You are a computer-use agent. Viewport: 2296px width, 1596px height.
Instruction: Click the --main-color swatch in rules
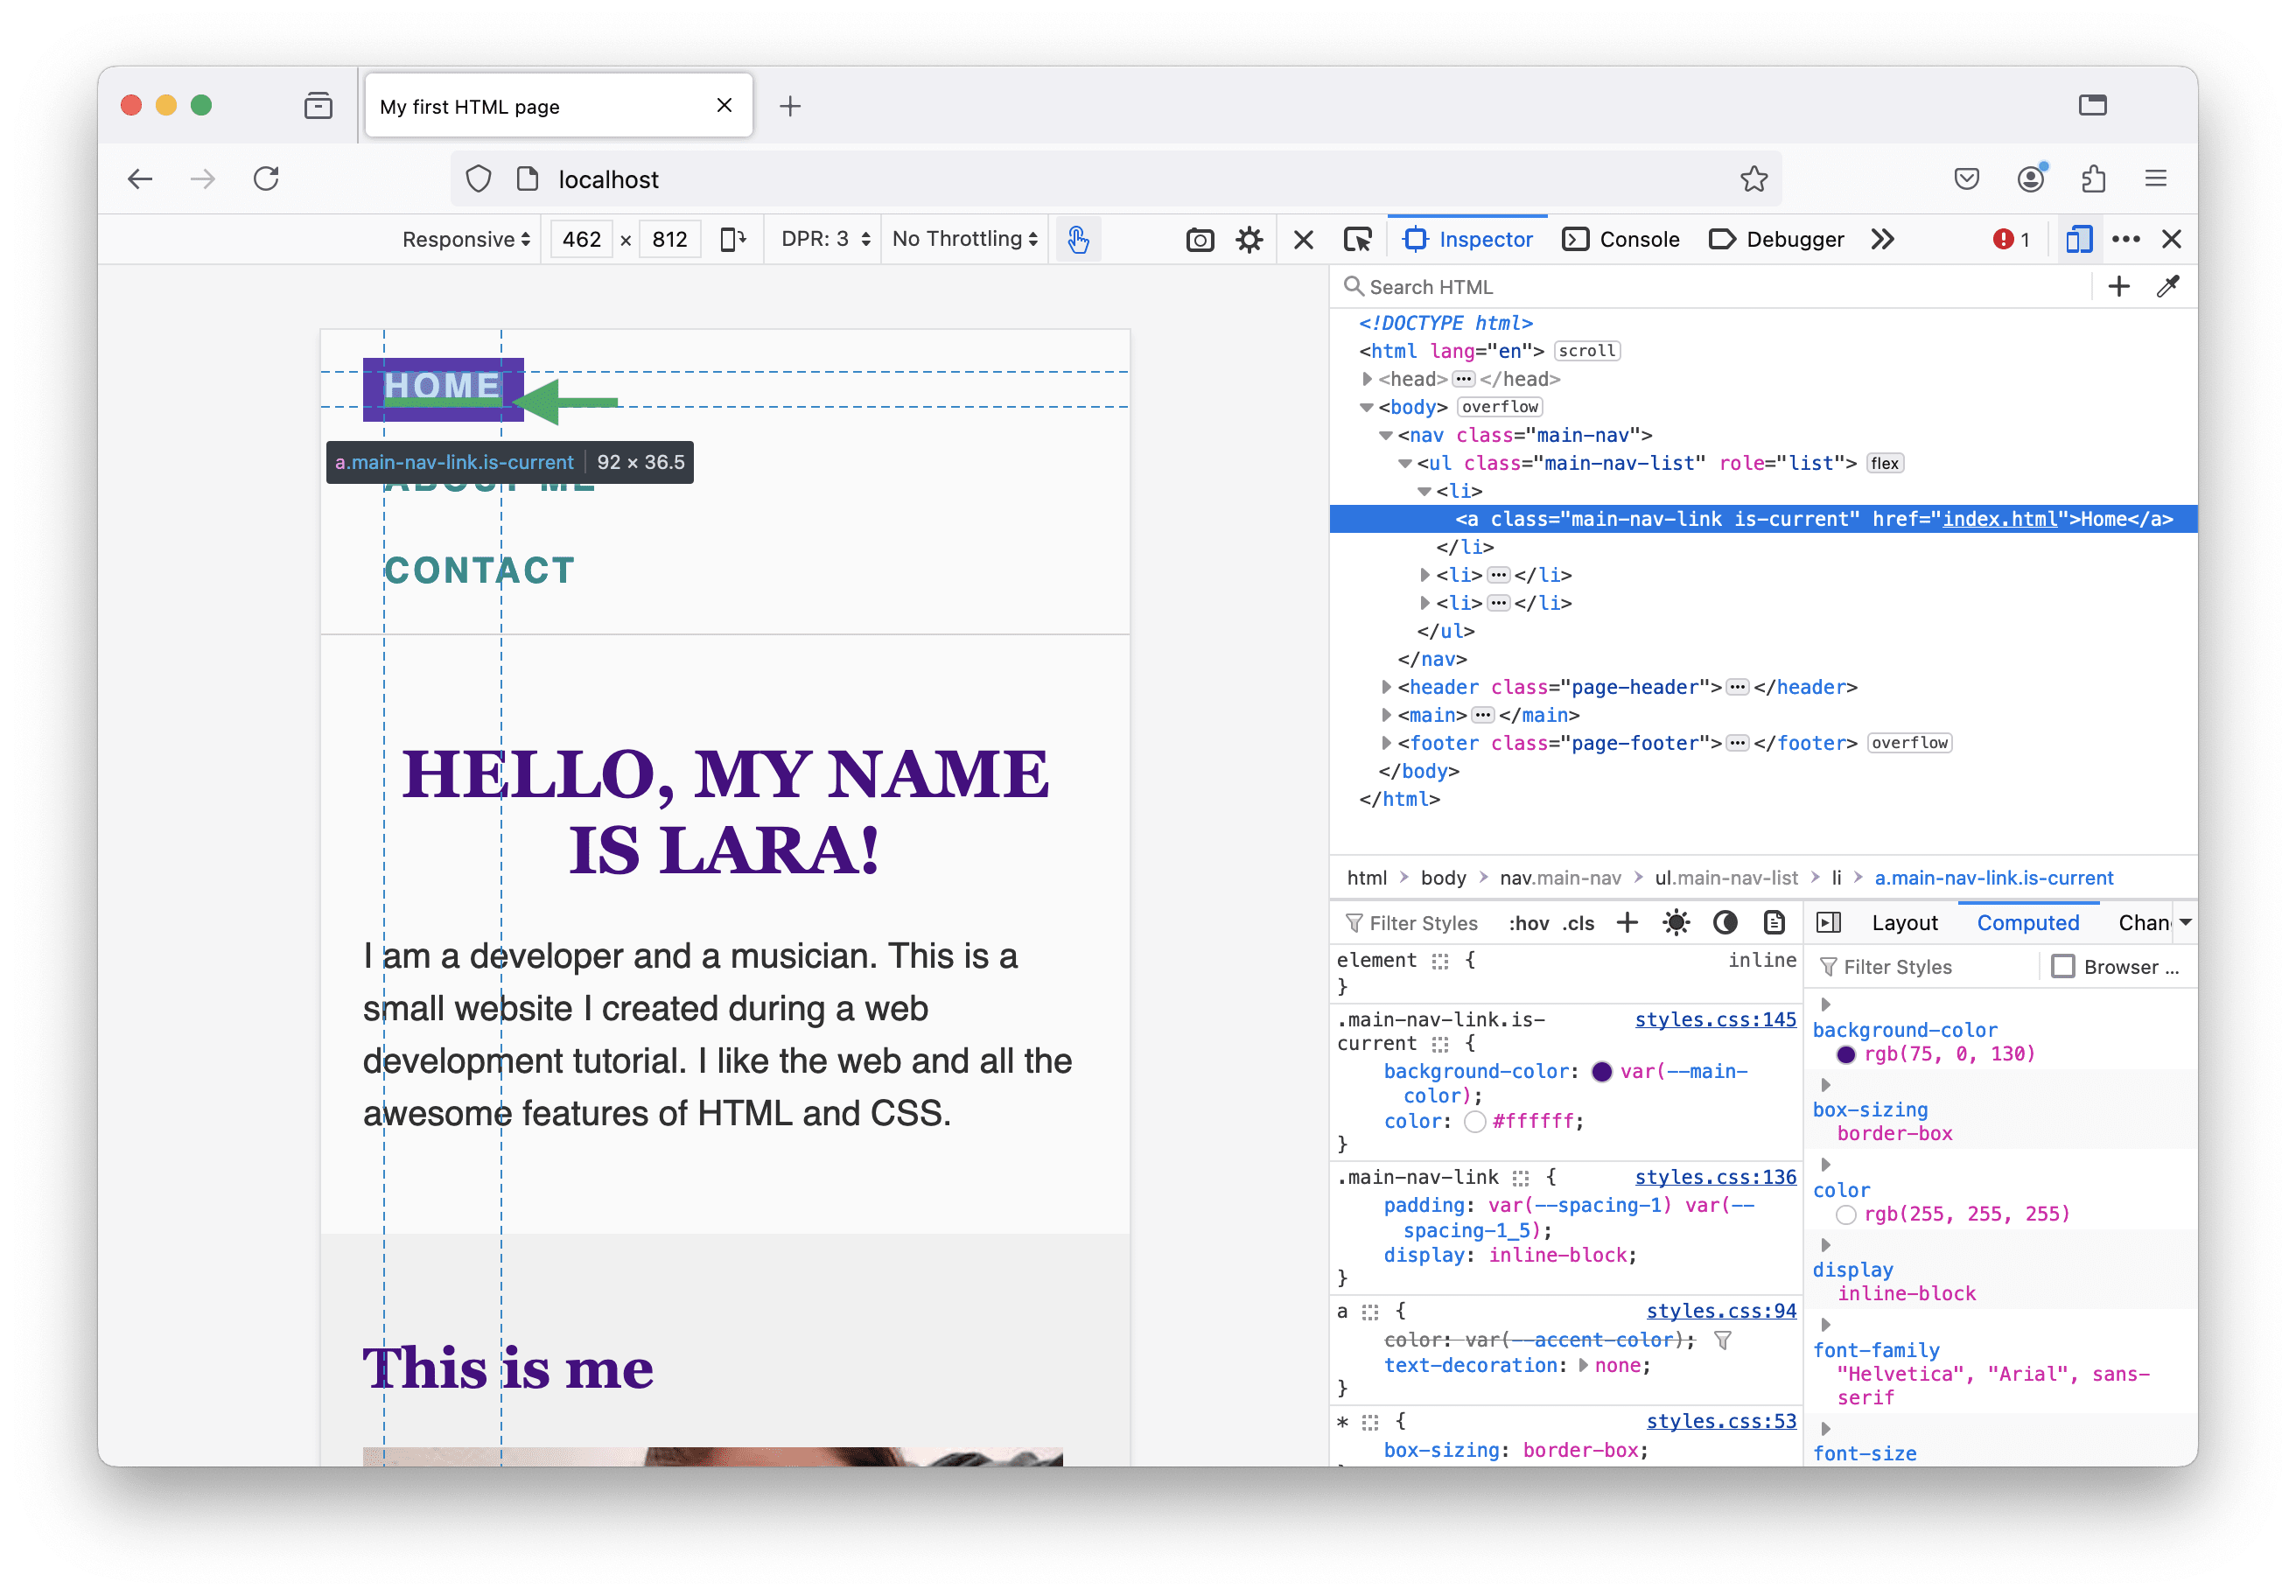[x=1601, y=1072]
